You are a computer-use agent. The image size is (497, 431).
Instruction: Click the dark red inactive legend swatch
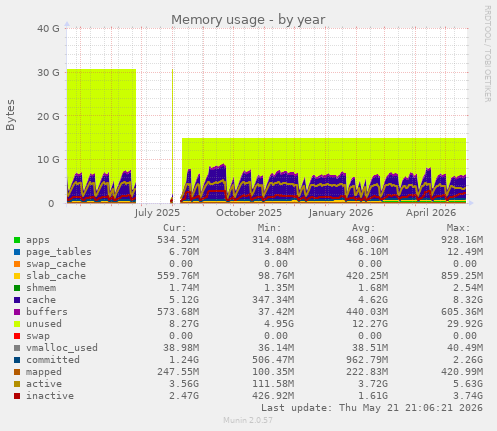pos(17,396)
